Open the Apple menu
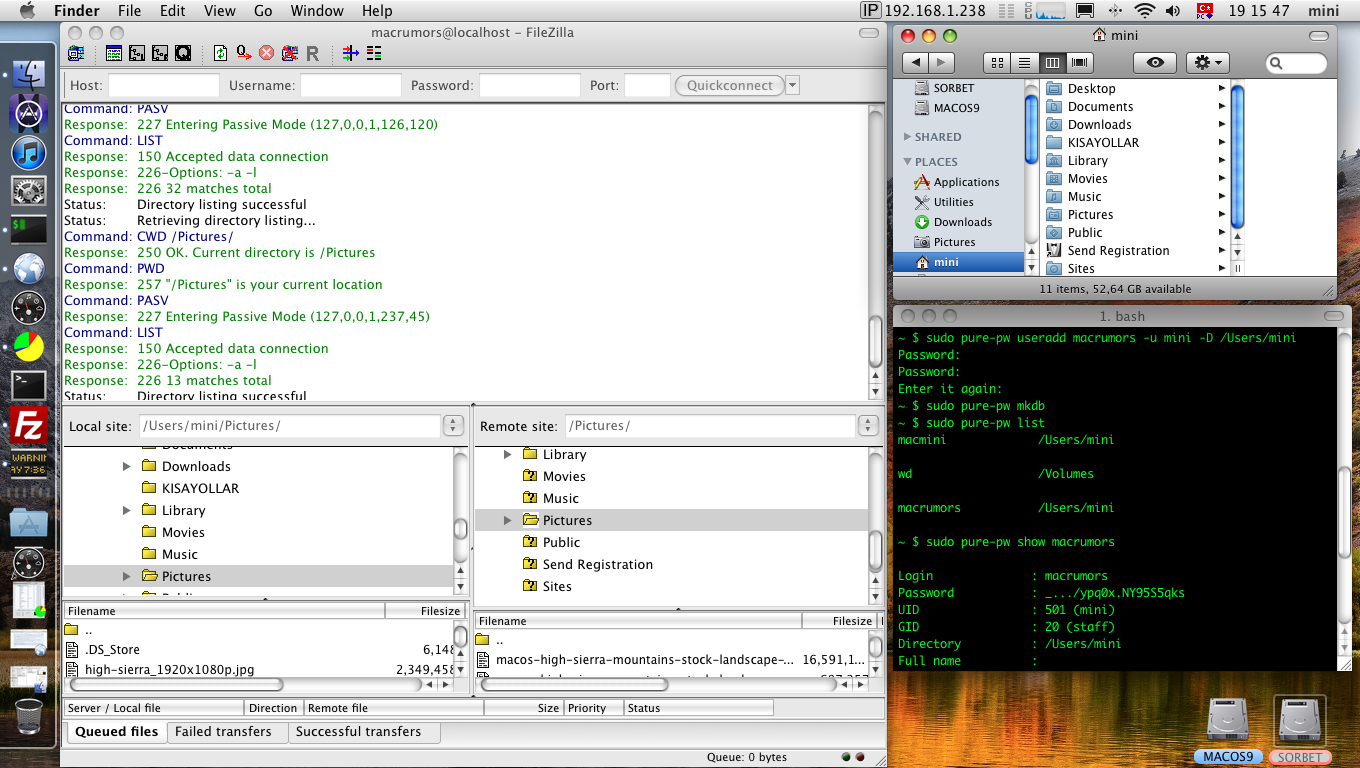The height and width of the screenshot is (768, 1360). pyautogui.click(x=27, y=11)
